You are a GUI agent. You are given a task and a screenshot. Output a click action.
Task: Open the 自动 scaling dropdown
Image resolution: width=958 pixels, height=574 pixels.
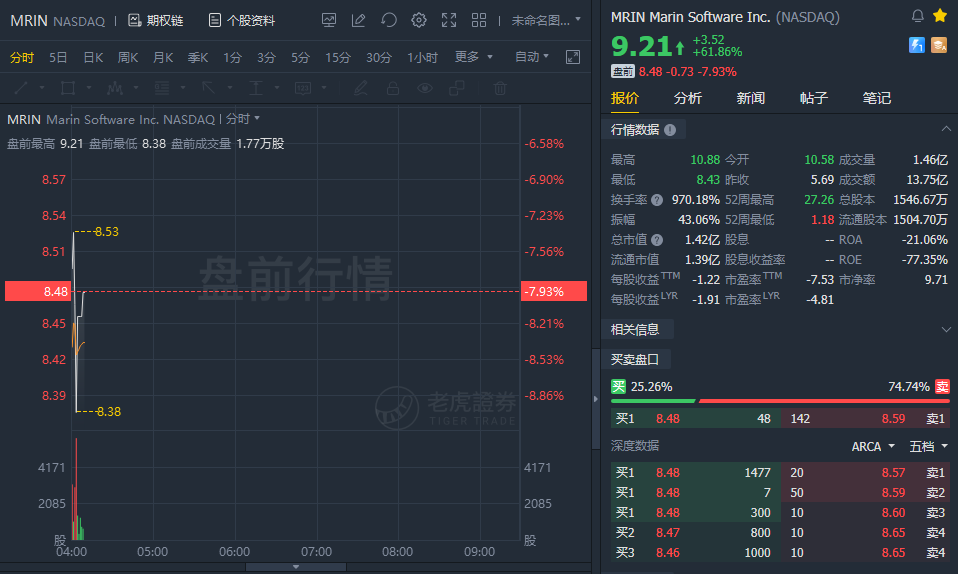pos(532,57)
